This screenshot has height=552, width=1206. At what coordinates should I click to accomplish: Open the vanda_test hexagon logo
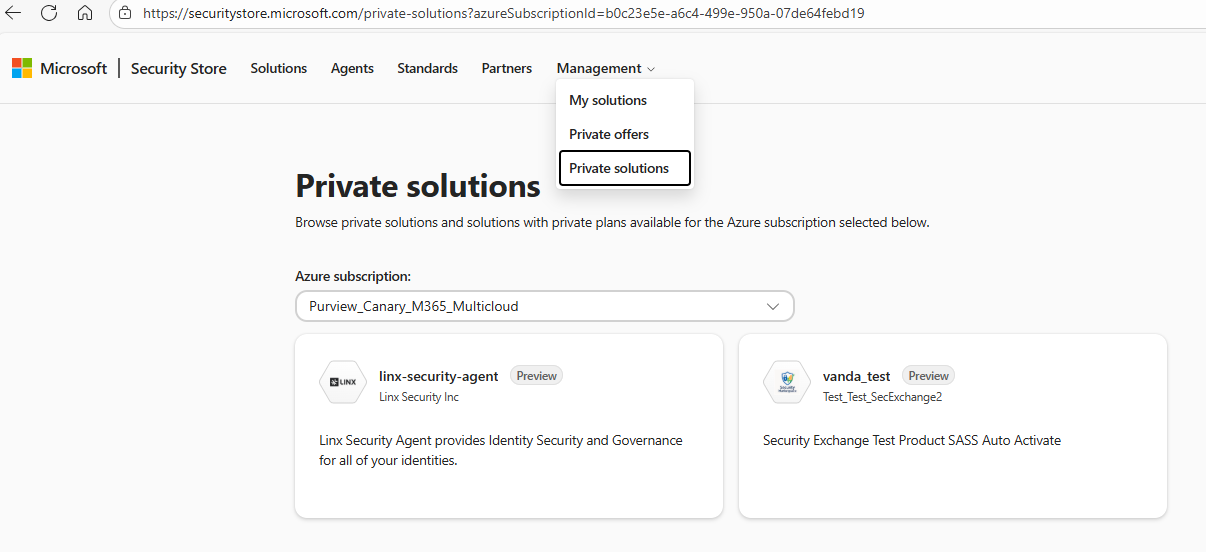(x=787, y=382)
